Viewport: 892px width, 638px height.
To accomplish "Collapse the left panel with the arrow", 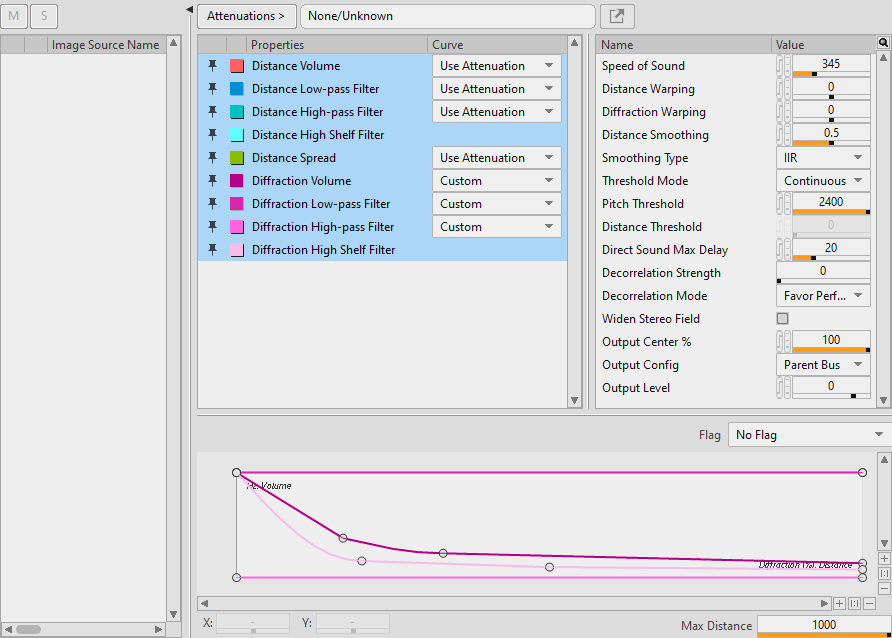I will (190, 9).
